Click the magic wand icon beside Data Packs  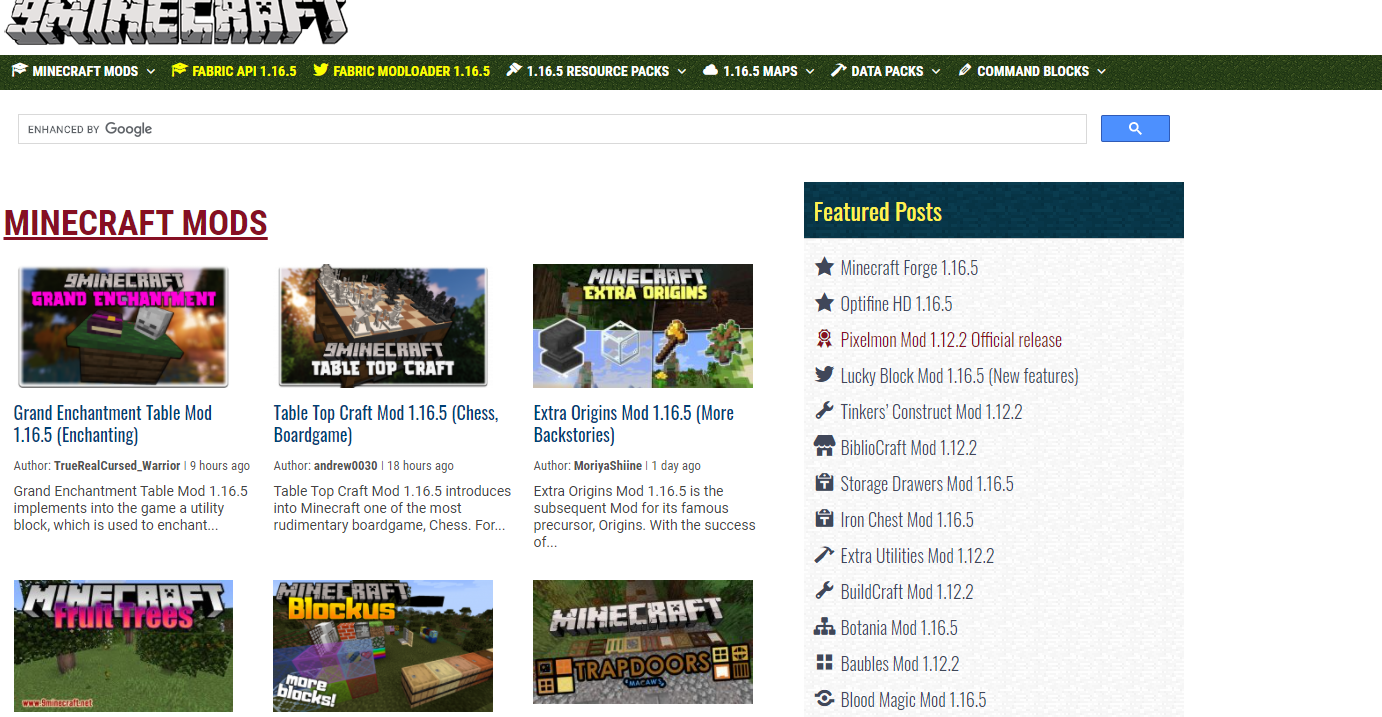coord(839,70)
